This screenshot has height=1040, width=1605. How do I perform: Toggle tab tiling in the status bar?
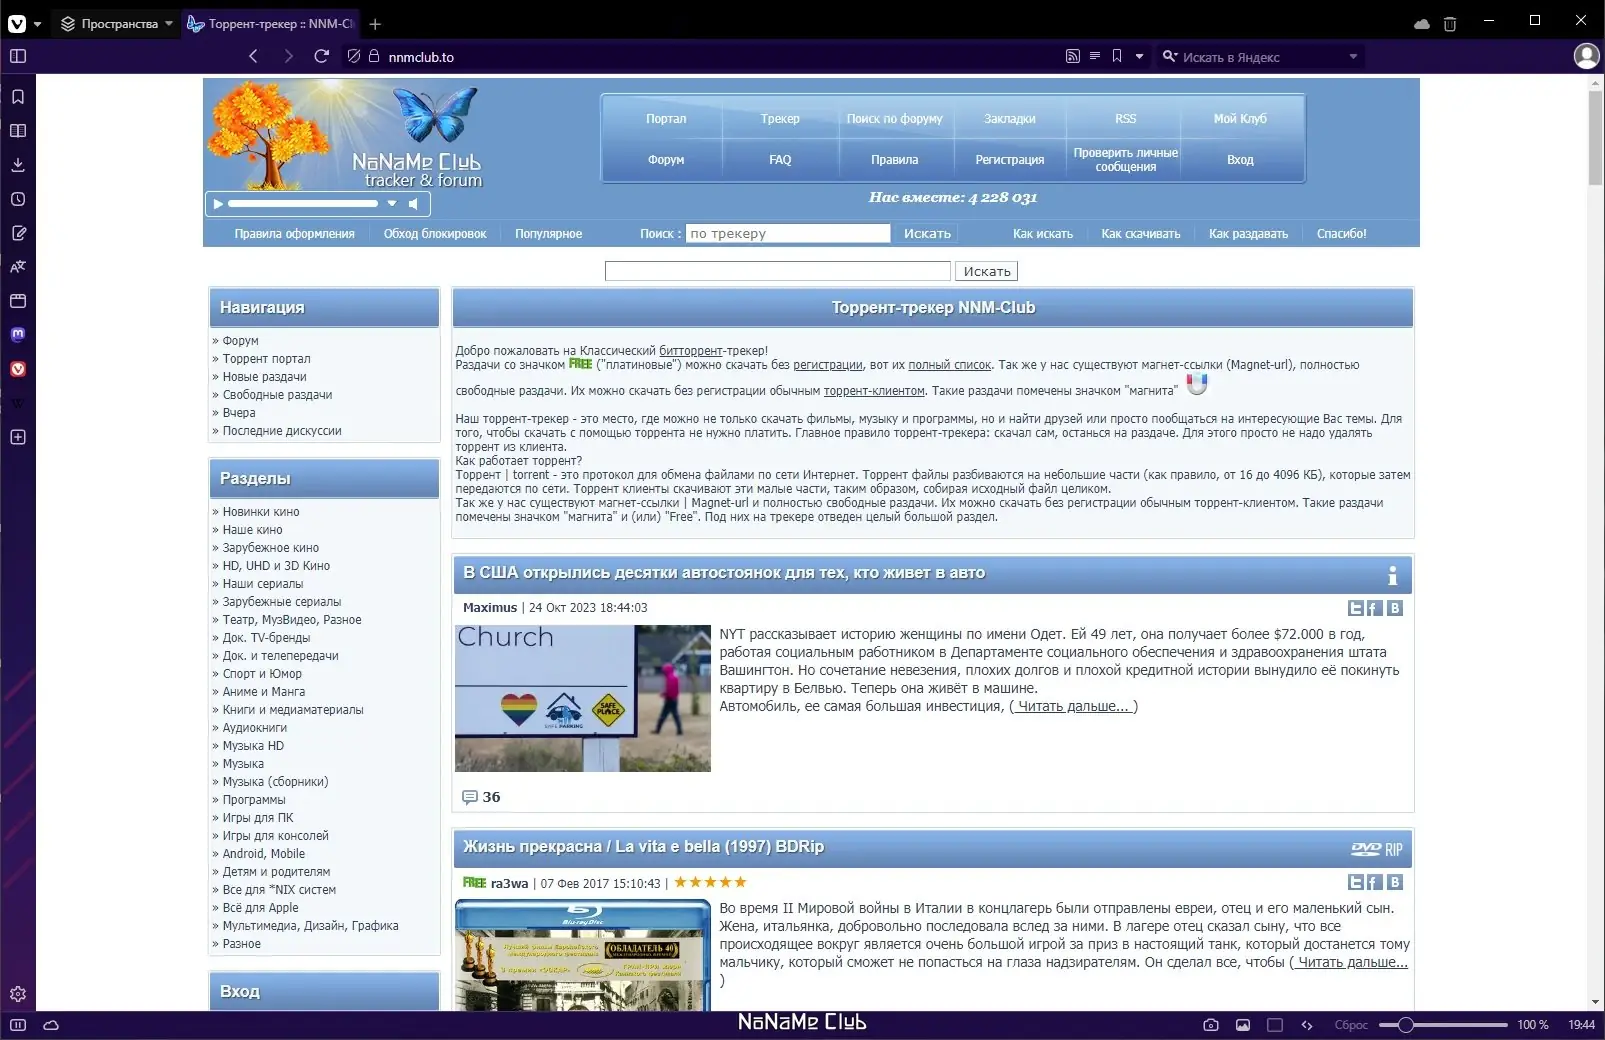(x=1275, y=1025)
